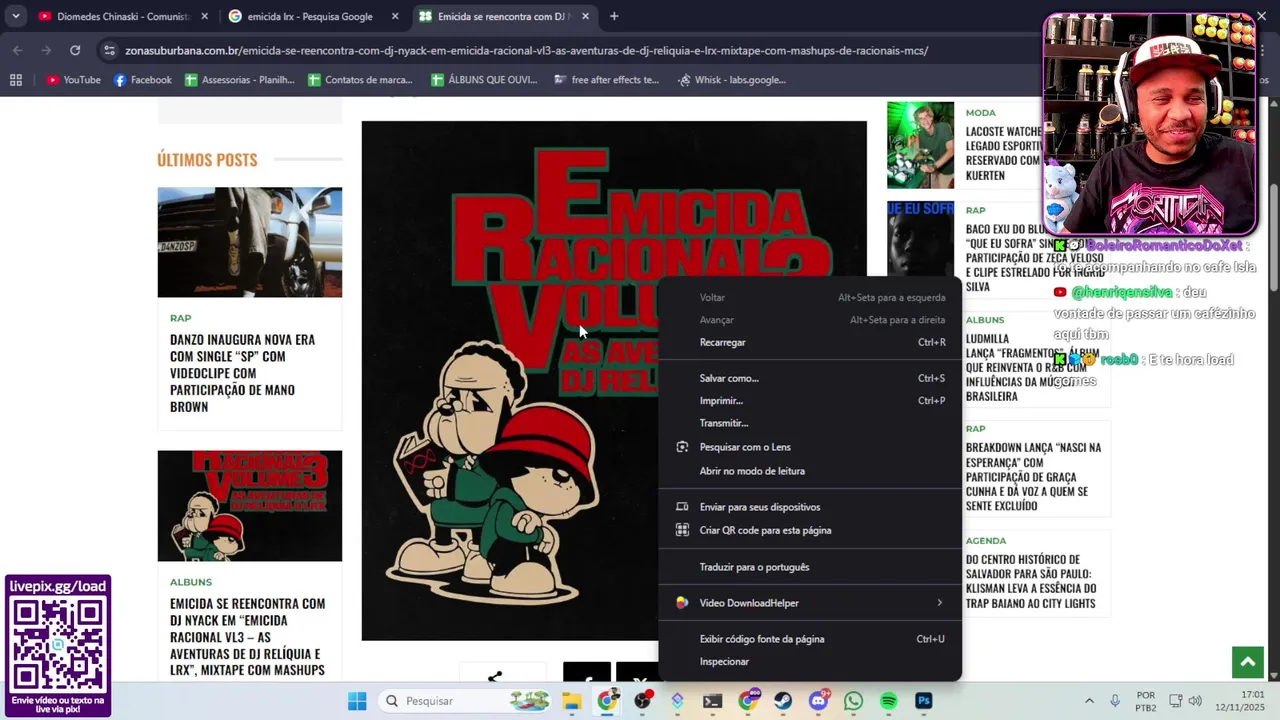
Task: Select Traduzir para o português
Action: (810, 567)
